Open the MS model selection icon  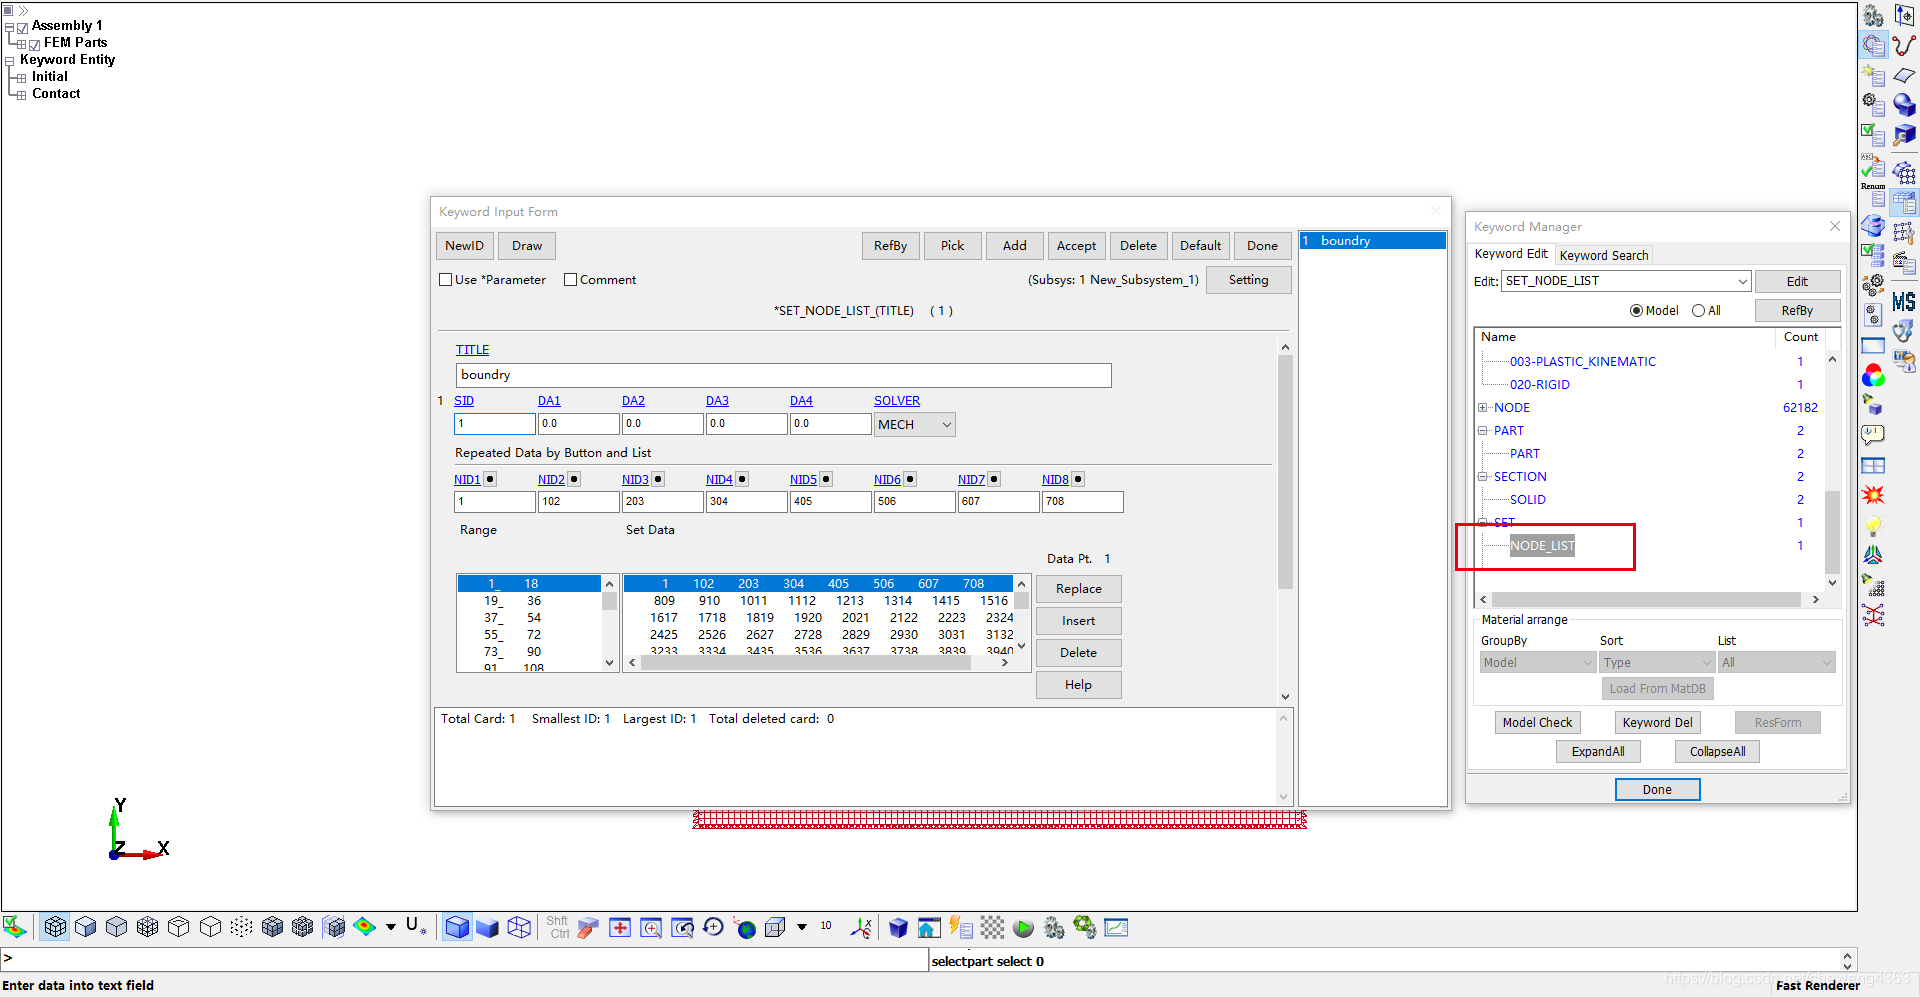(x=1904, y=301)
